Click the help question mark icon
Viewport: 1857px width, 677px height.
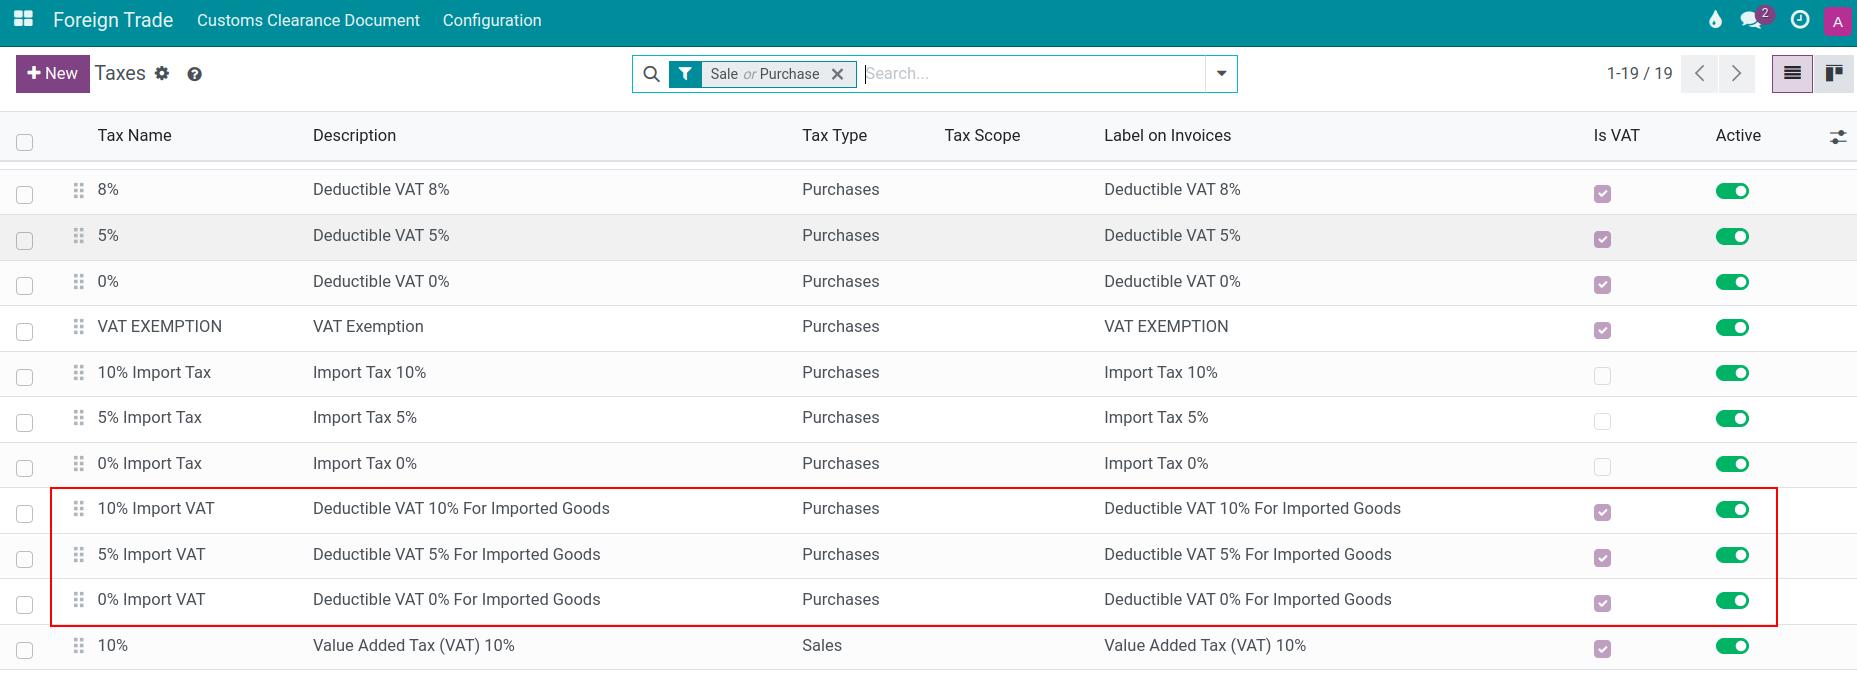195,74
